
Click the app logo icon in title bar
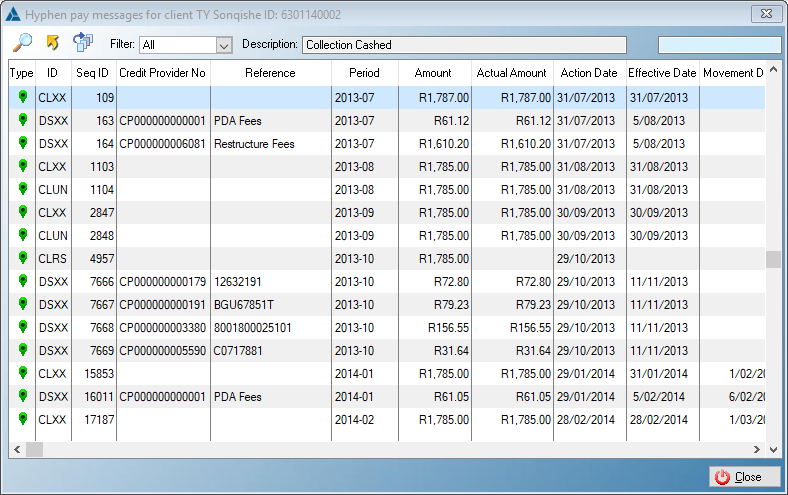pos(13,14)
